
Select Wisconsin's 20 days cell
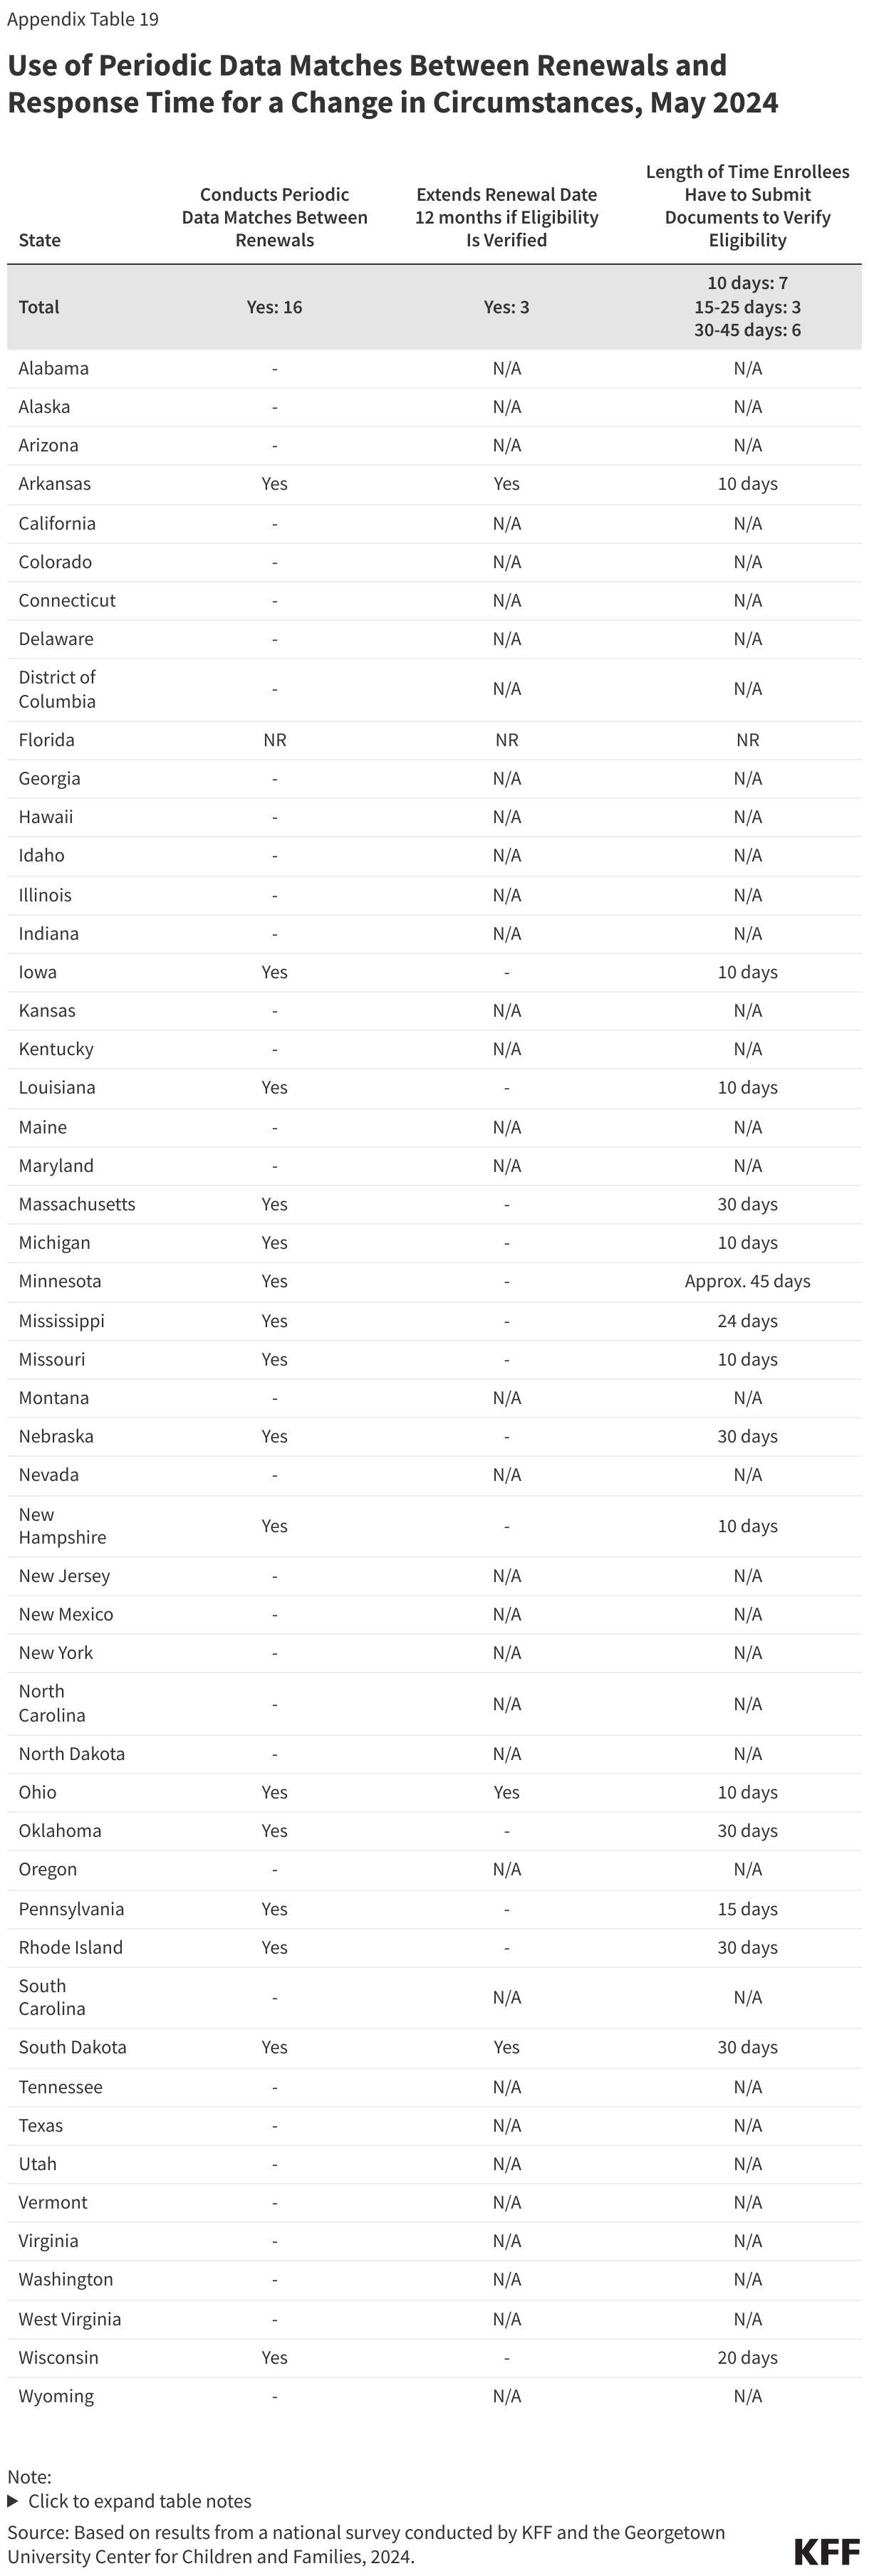[748, 2357]
